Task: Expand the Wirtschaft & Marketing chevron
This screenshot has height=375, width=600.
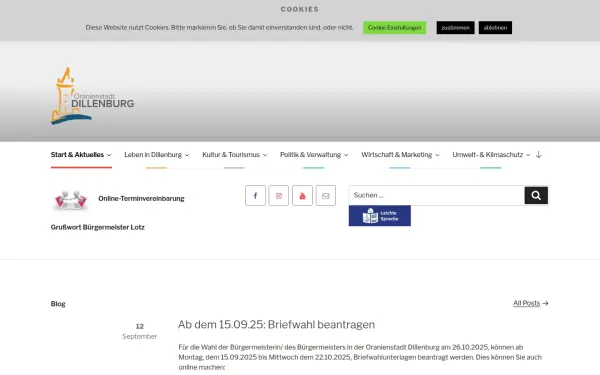Action: click(437, 155)
